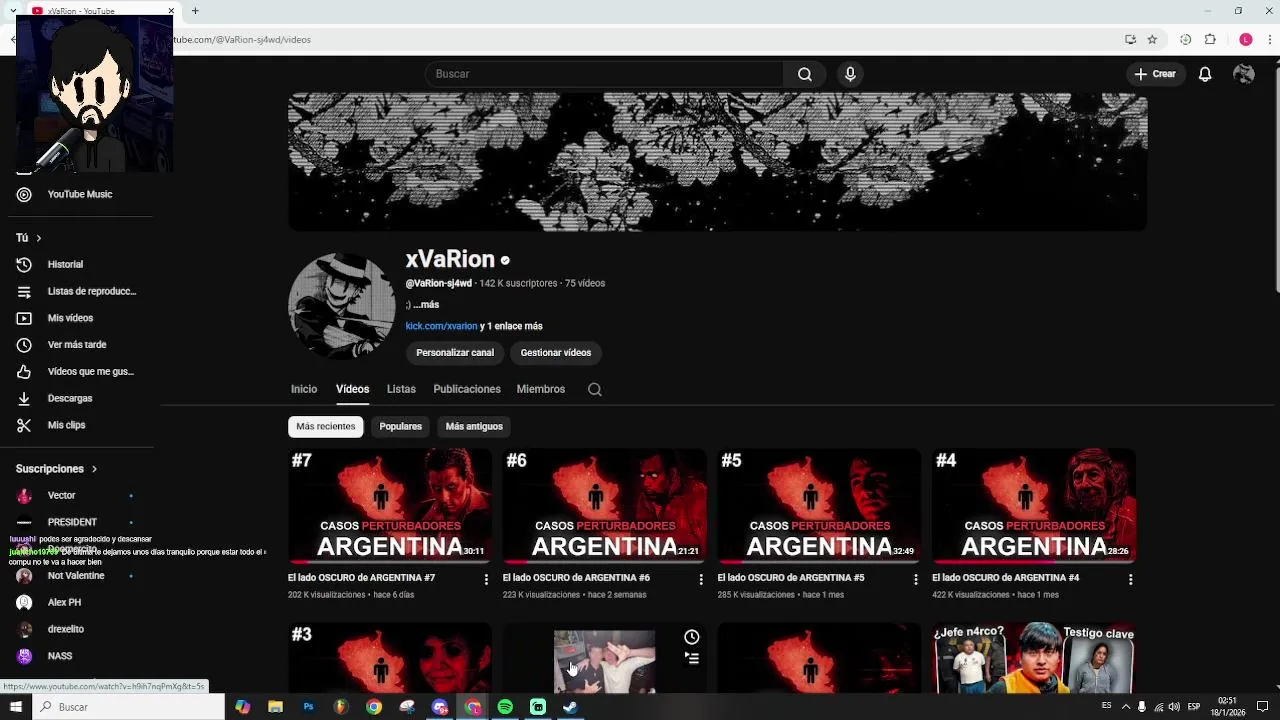Switch to the Vídeos tab

click(x=352, y=389)
